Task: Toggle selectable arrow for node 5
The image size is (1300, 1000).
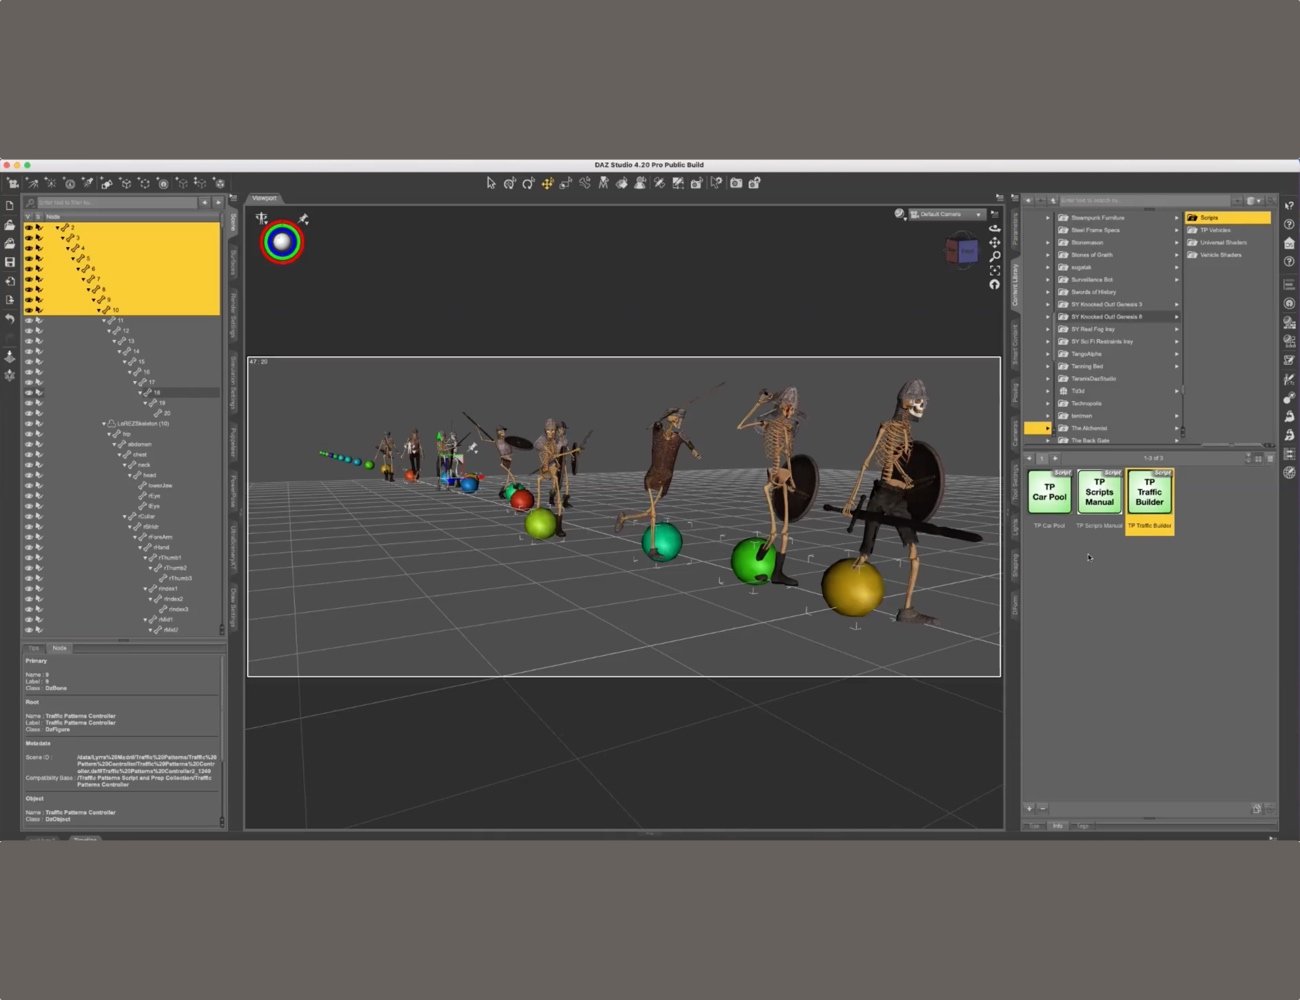Action: coord(39,258)
